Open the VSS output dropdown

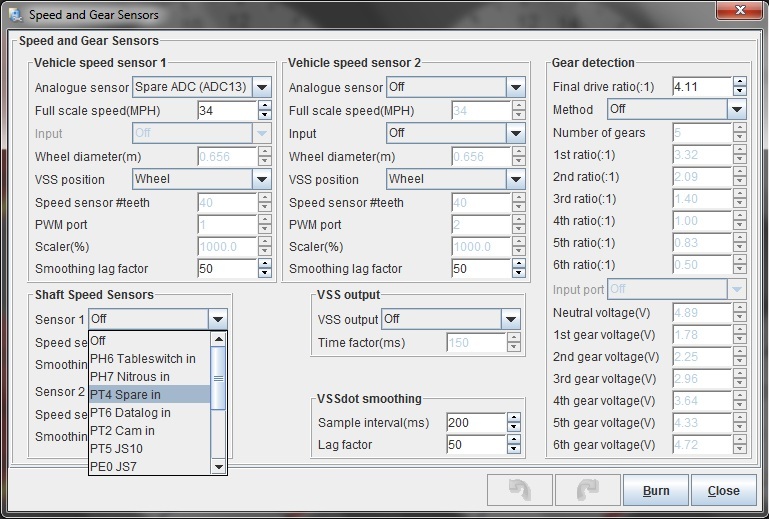pyautogui.click(x=511, y=320)
